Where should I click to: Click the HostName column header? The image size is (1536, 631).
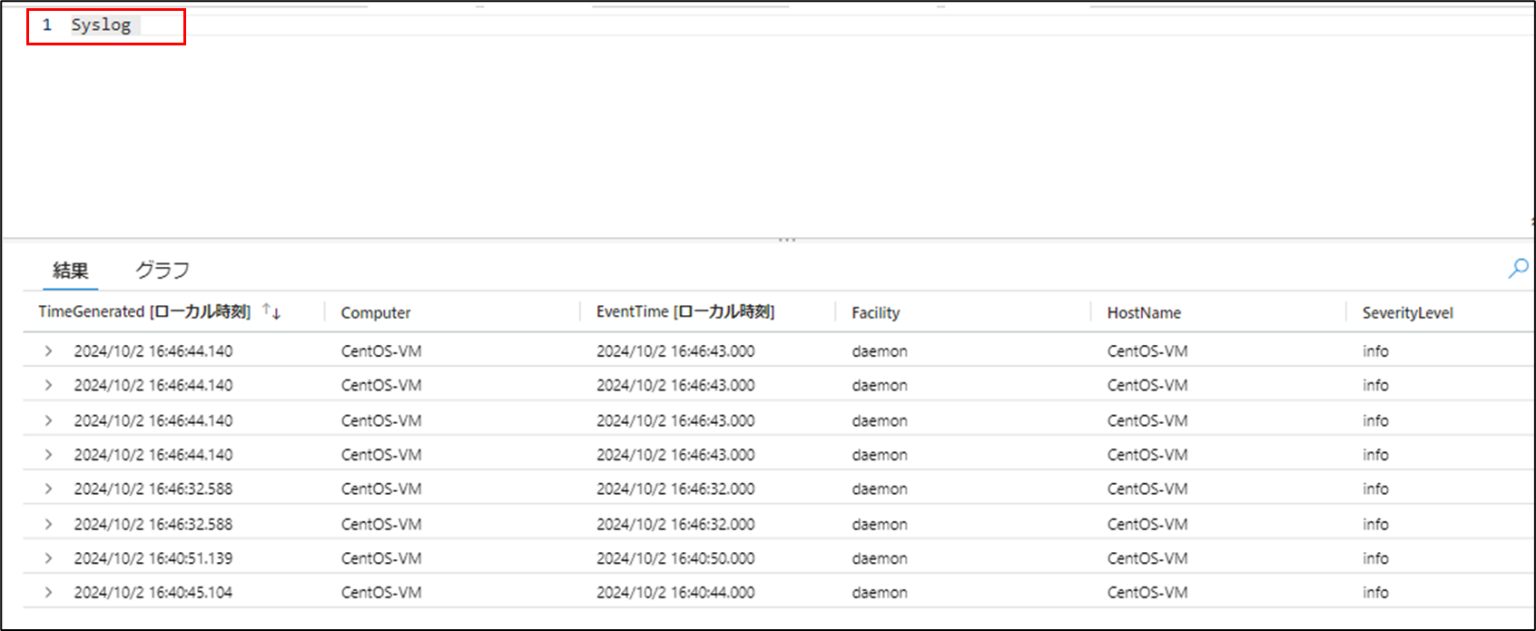(1142, 312)
